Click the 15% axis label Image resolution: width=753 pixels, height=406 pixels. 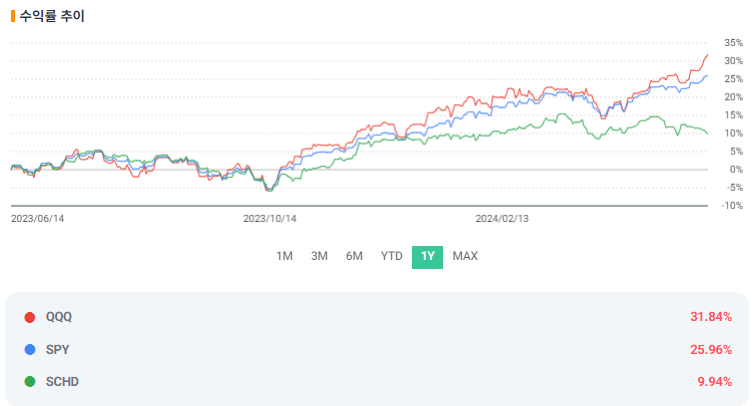click(733, 115)
